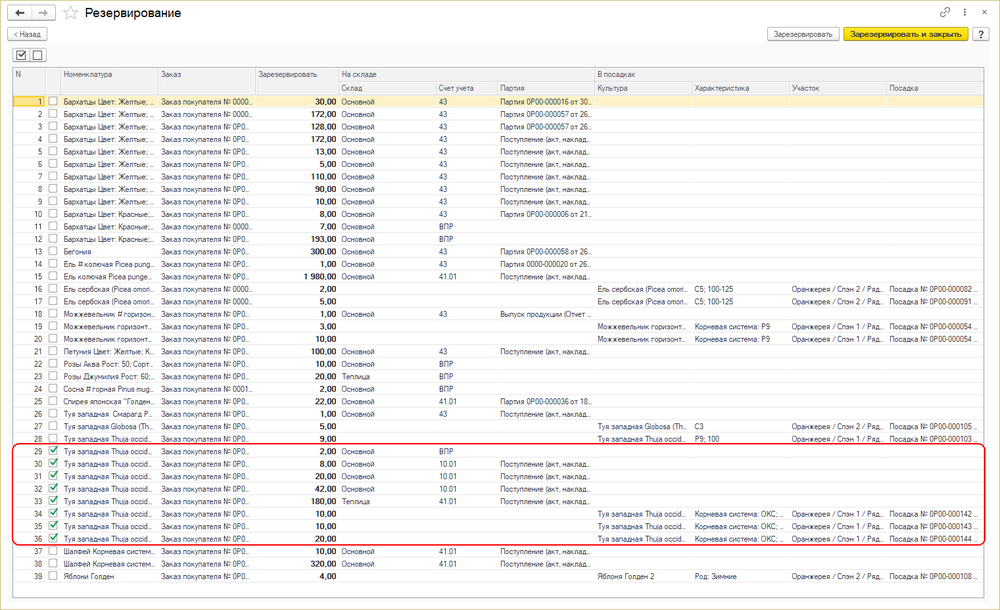Image resolution: width=1000 pixels, height=610 pixels.
Task: Click the back arrow navigation icon
Action: click(20, 13)
